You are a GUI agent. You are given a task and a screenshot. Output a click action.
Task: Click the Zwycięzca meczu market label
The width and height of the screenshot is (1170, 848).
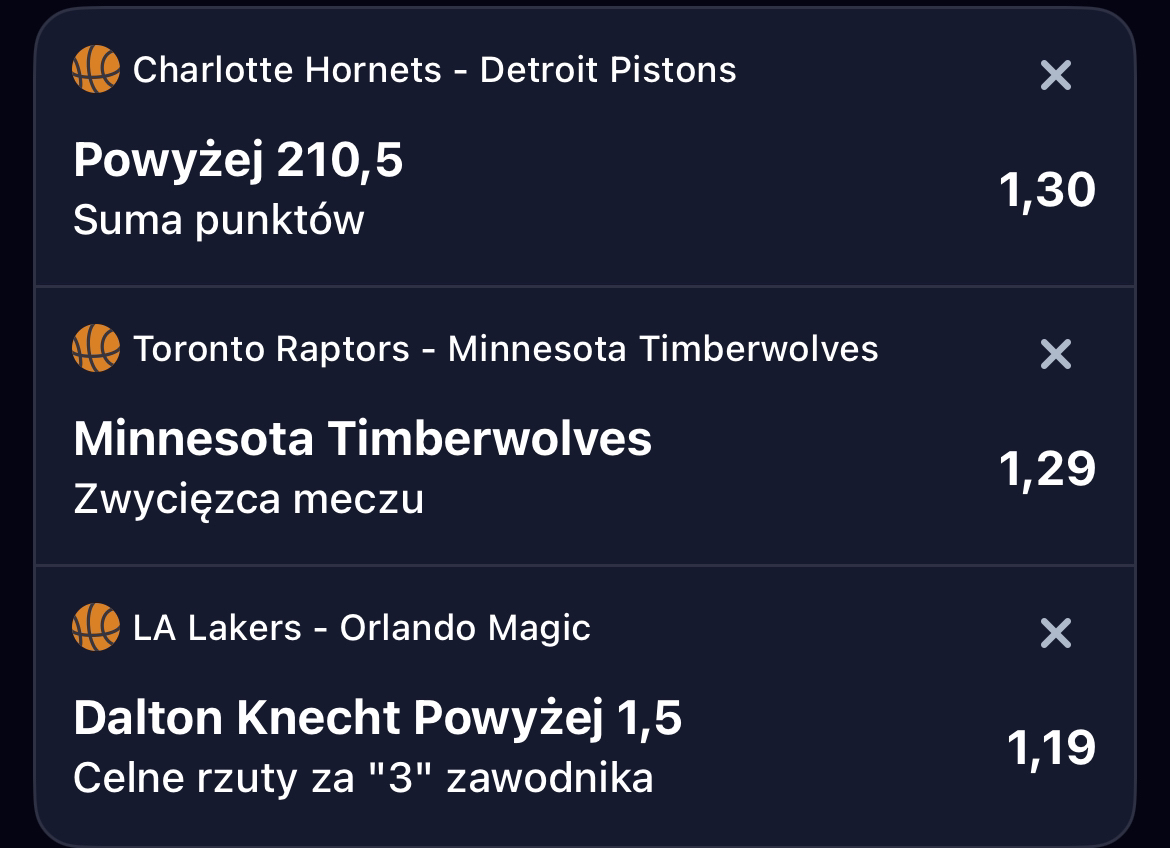248,499
